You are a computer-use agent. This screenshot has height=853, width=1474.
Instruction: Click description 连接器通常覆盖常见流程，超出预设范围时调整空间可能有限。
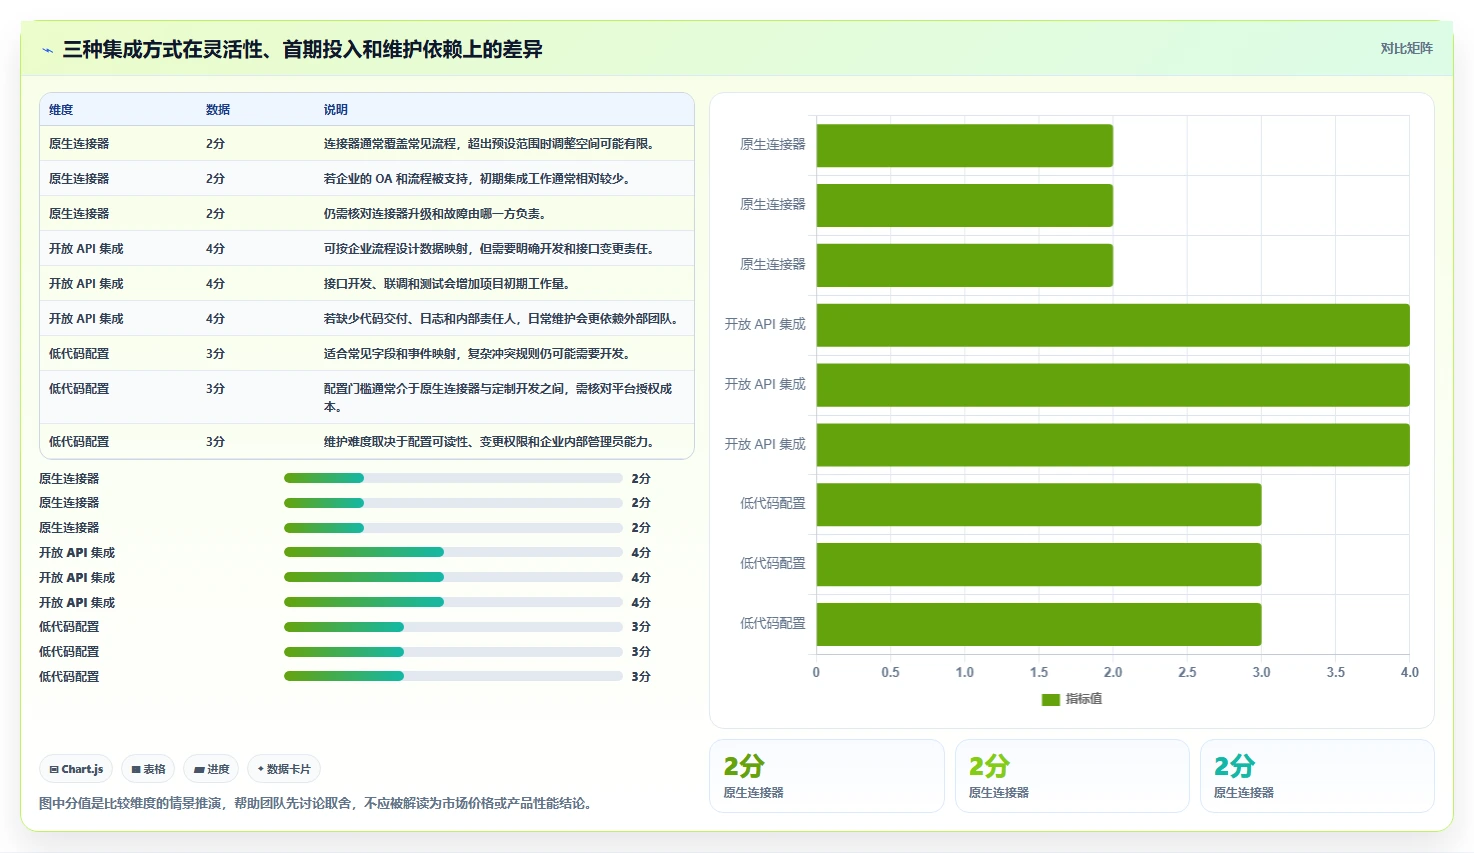point(491,144)
